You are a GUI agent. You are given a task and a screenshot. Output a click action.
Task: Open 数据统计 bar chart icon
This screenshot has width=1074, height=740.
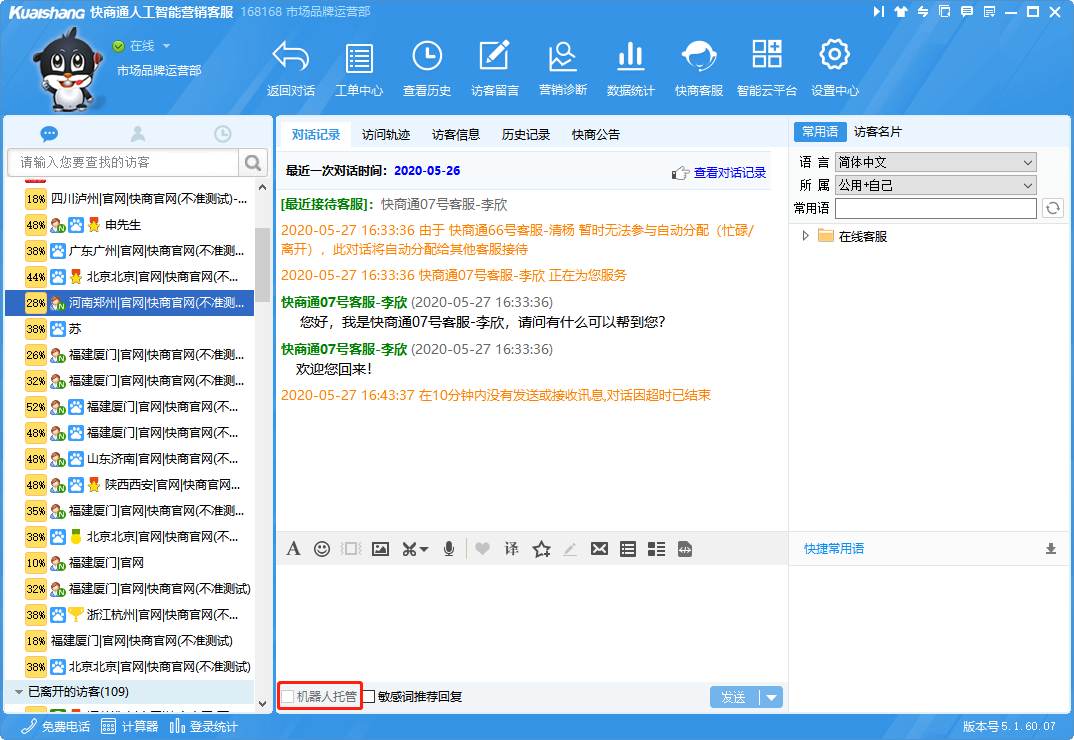630,57
